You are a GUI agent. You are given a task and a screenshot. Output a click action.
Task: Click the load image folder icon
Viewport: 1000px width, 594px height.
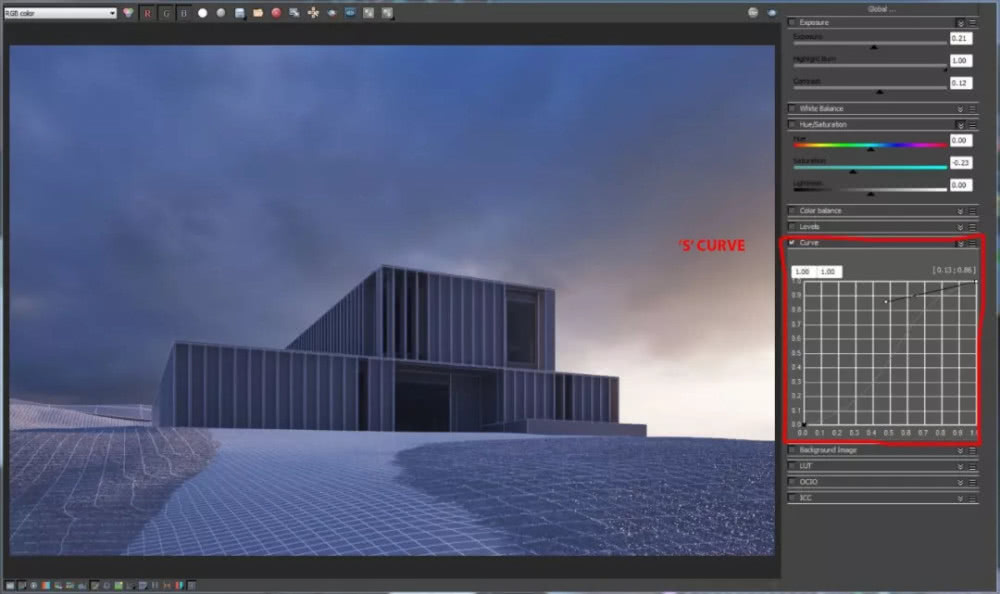[x=257, y=13]
